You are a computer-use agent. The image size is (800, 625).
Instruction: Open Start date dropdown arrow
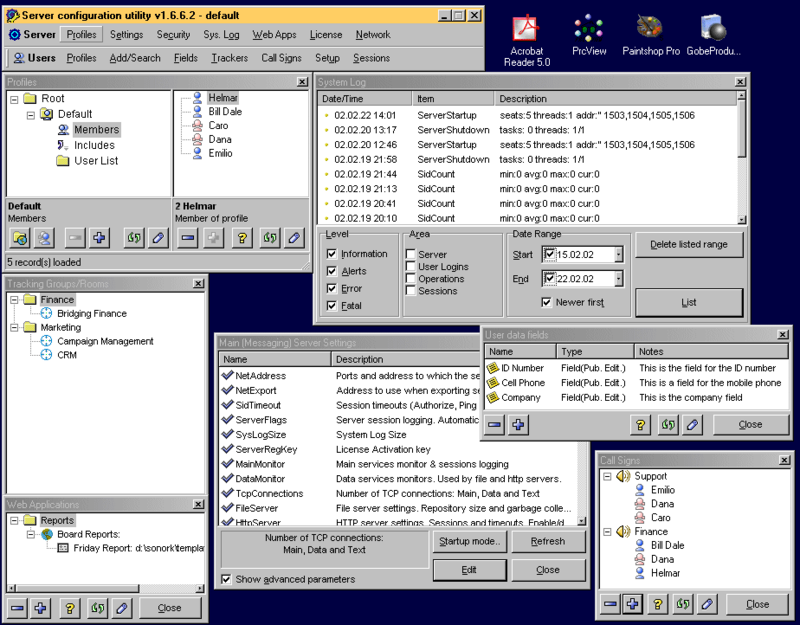tap(618, 254)
